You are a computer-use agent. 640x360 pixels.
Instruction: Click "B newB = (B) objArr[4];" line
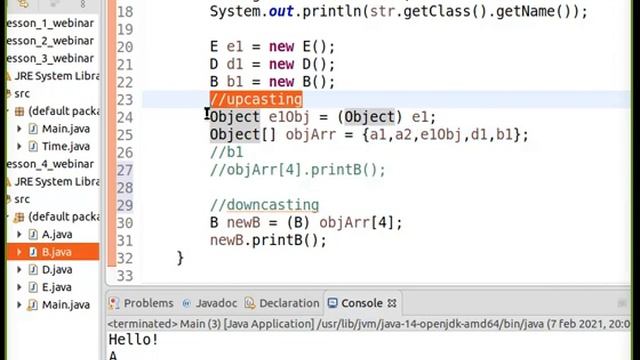click(x=306, y=223)
